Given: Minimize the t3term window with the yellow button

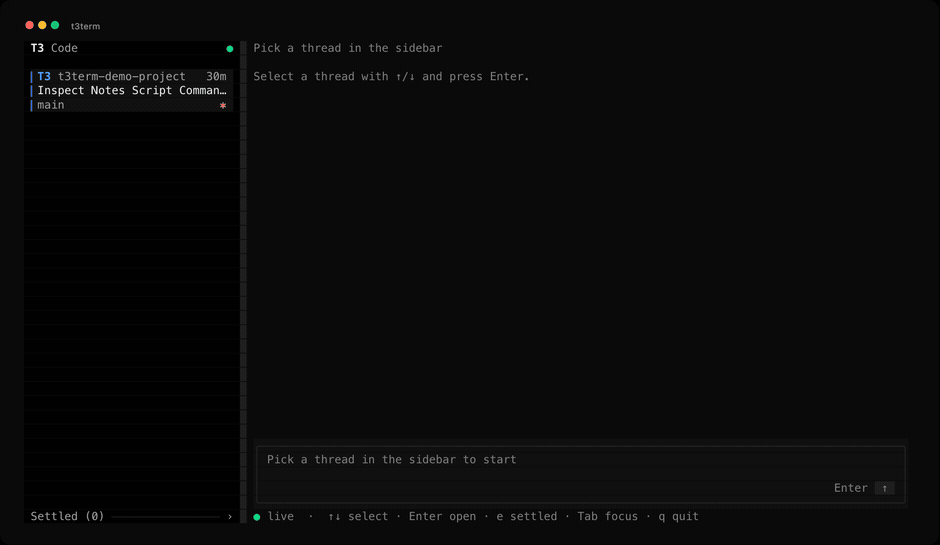Looking at the screenshot, I should pyautogui.click(x=42, y=25).
